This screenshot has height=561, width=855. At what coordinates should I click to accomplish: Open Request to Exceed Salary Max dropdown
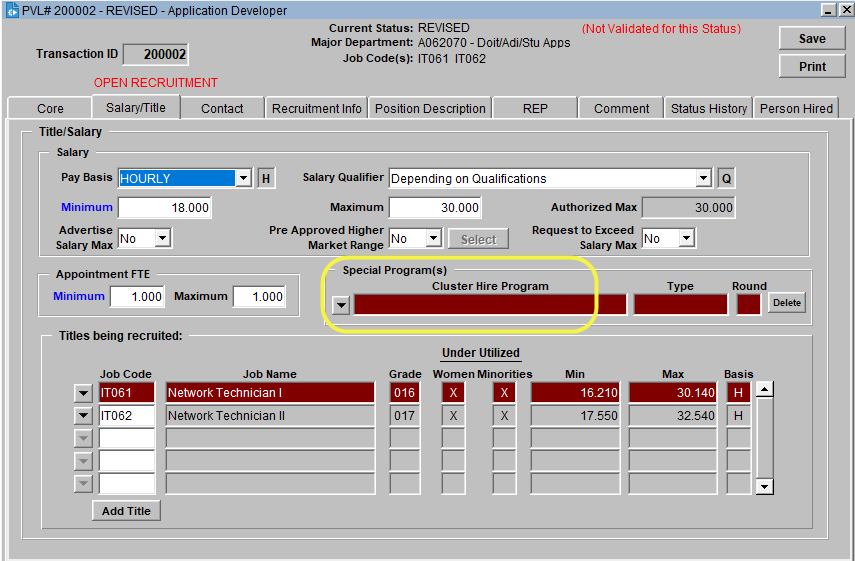click(687, 238)
